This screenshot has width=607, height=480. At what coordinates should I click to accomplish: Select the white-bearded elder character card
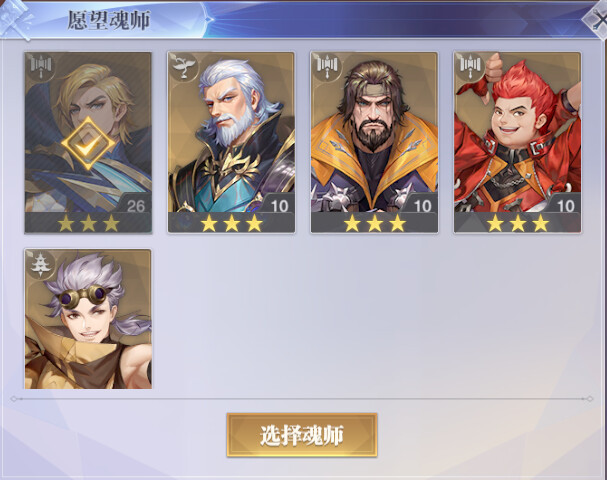pyautogui.click(x=231, y=143)
